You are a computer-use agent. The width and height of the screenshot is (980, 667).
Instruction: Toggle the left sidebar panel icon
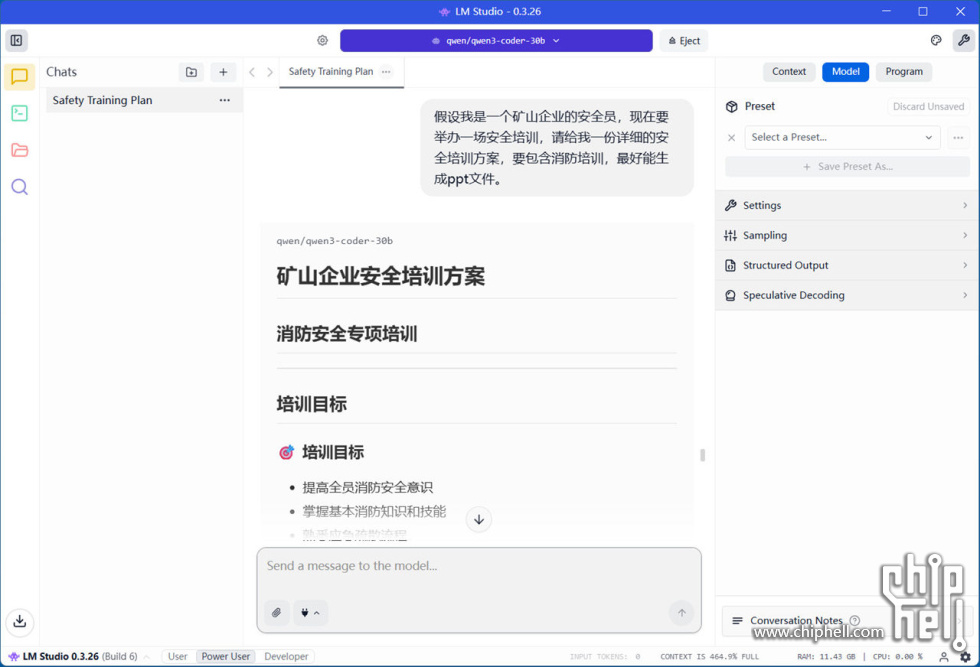click(16, 41)
